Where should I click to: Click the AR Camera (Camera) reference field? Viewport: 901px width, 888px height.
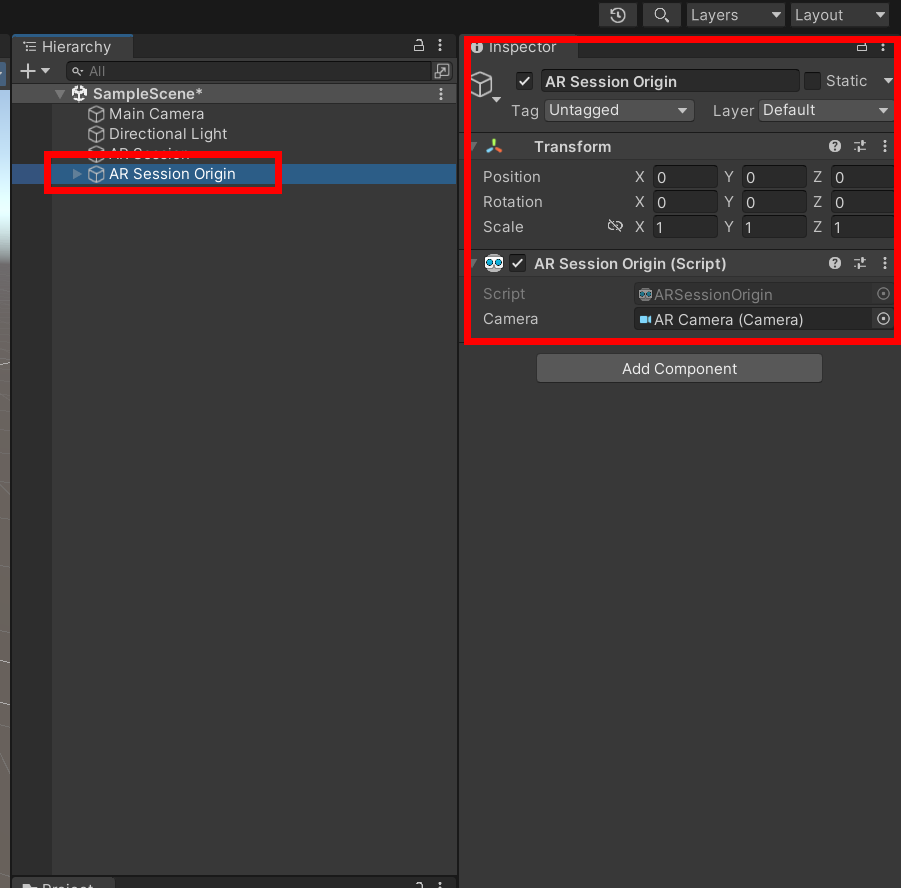753,319
